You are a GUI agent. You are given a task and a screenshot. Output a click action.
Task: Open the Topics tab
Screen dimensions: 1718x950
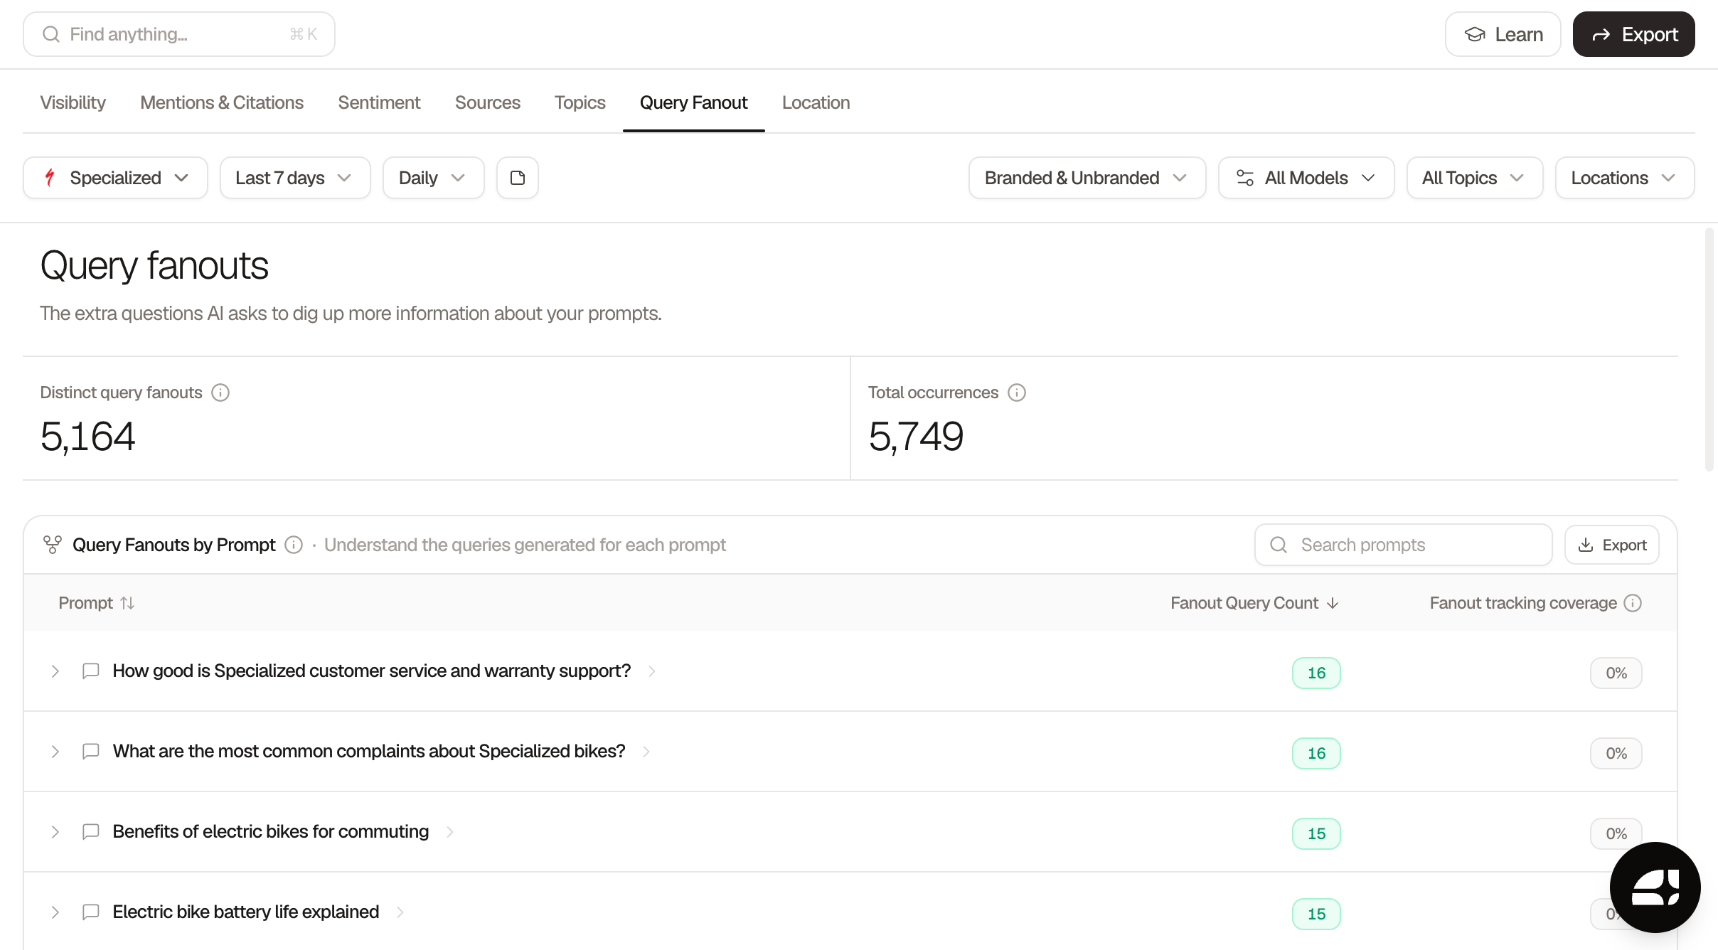(x=580, y=103)
